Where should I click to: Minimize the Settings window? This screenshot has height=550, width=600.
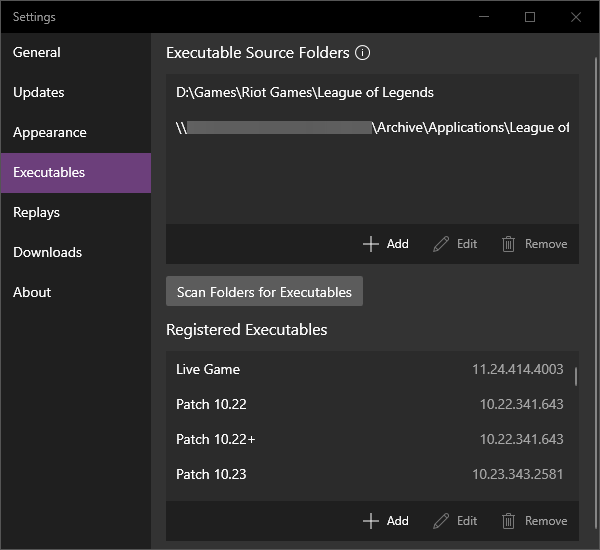[484, 17]
